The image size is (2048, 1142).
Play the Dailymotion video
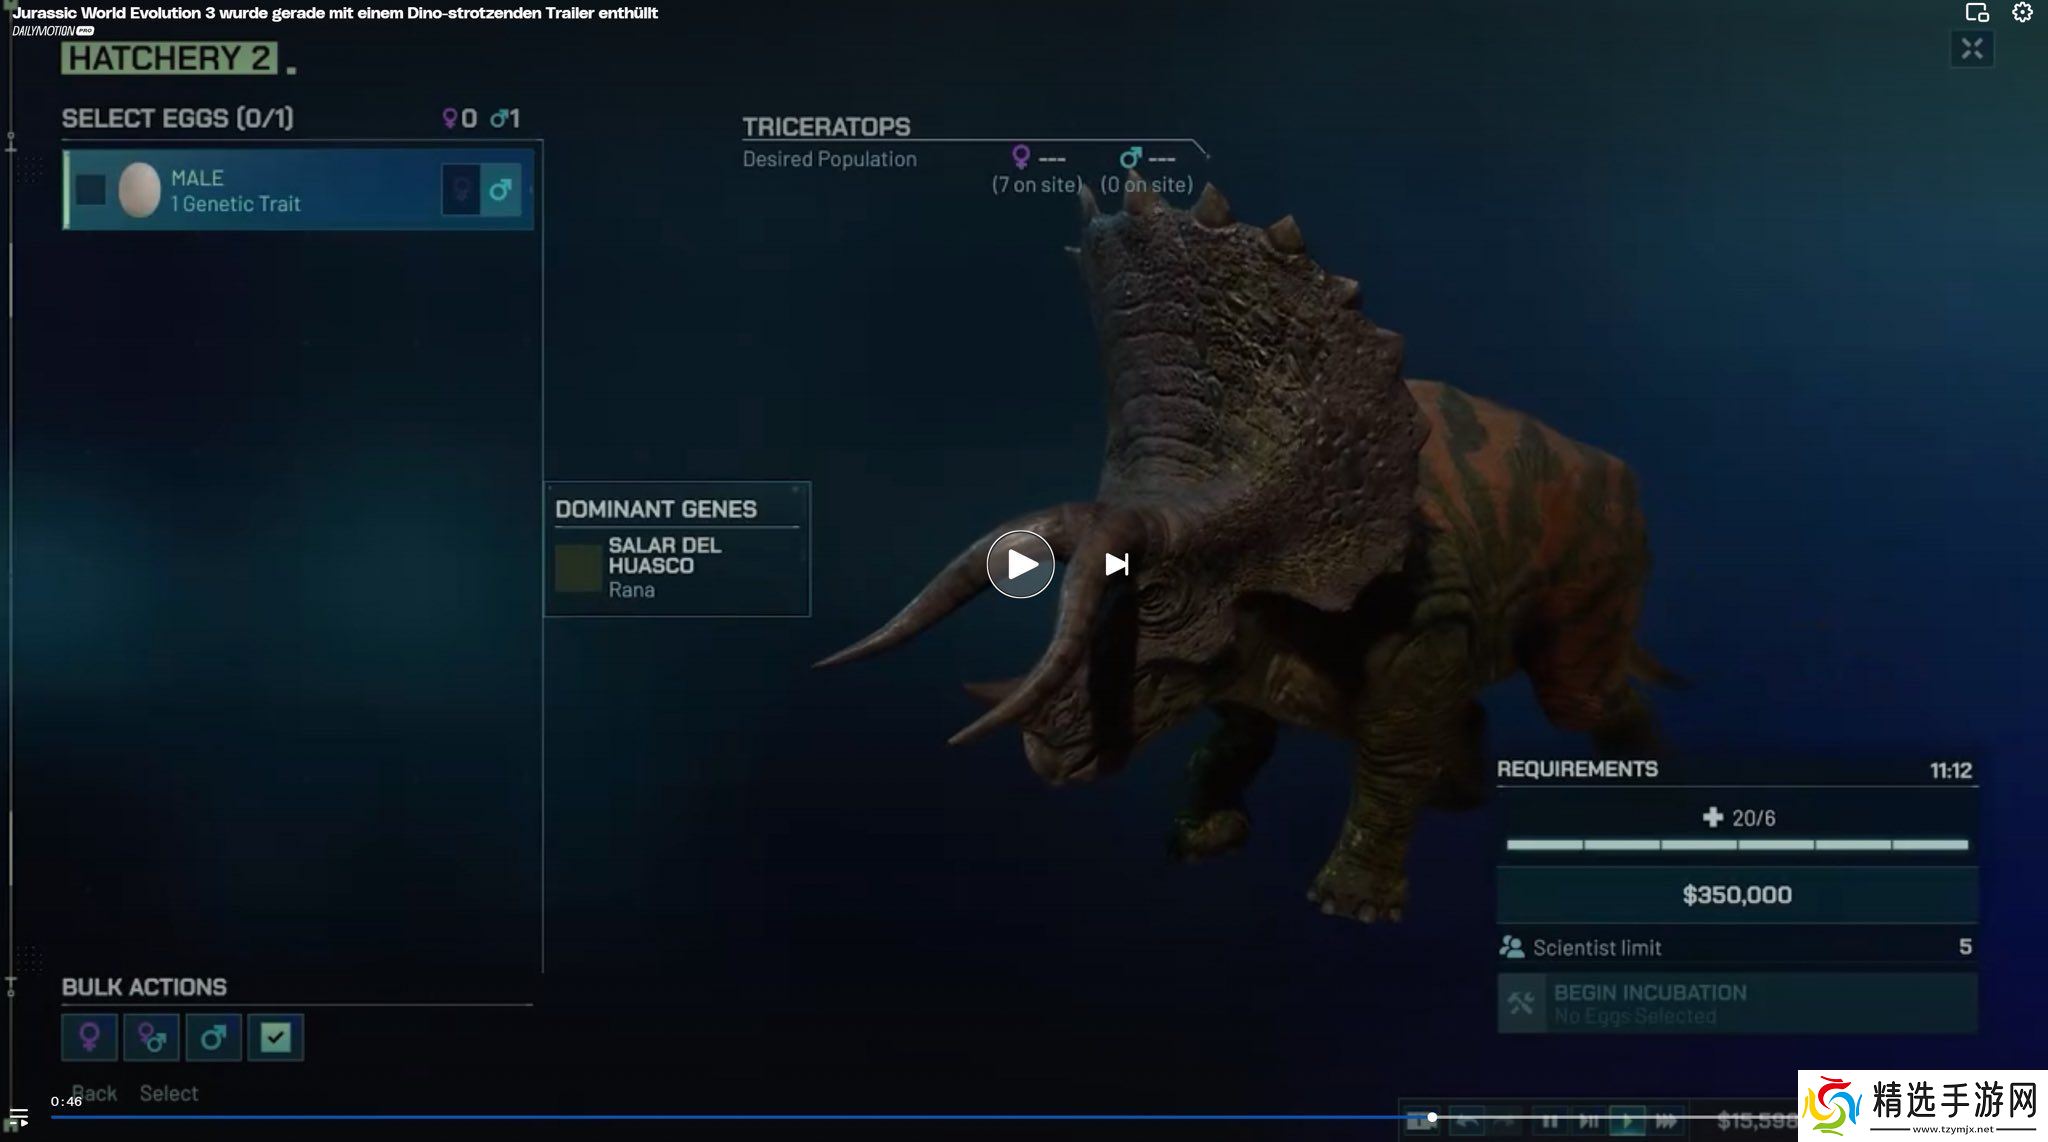click(1020, 565)
